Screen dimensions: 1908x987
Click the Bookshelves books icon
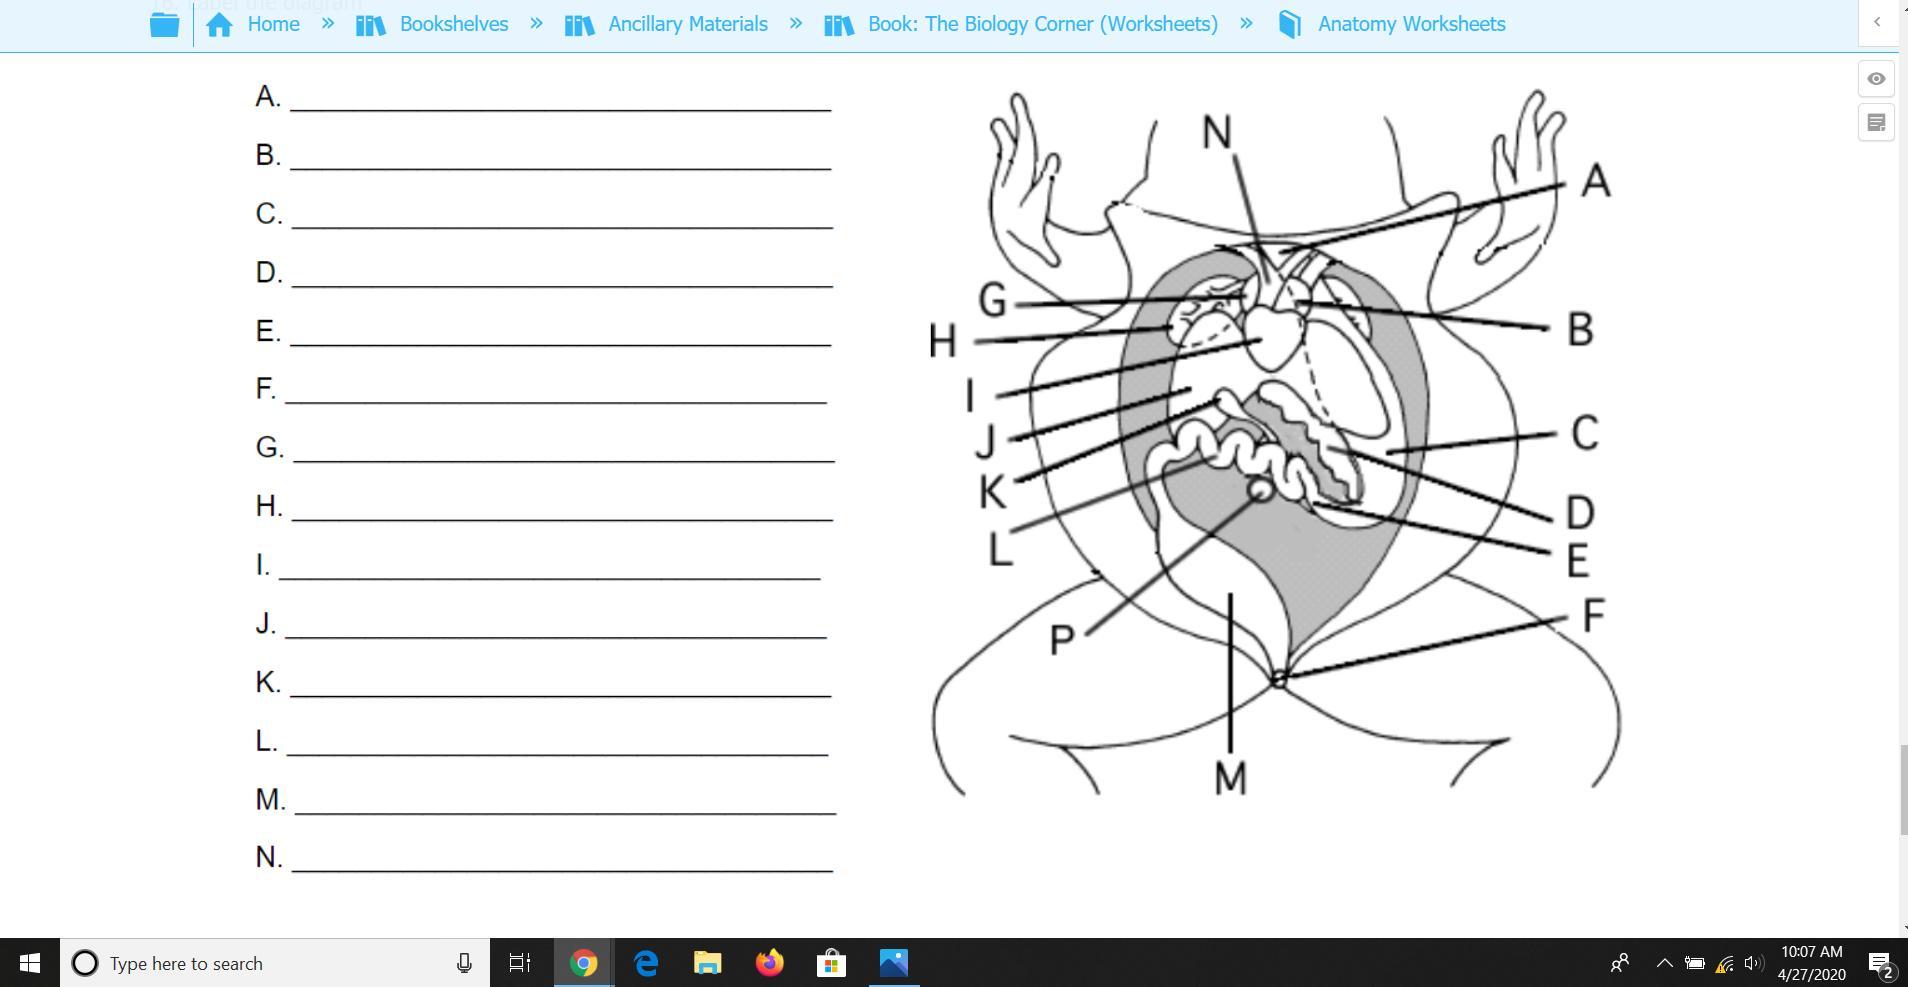pos(371,24)
